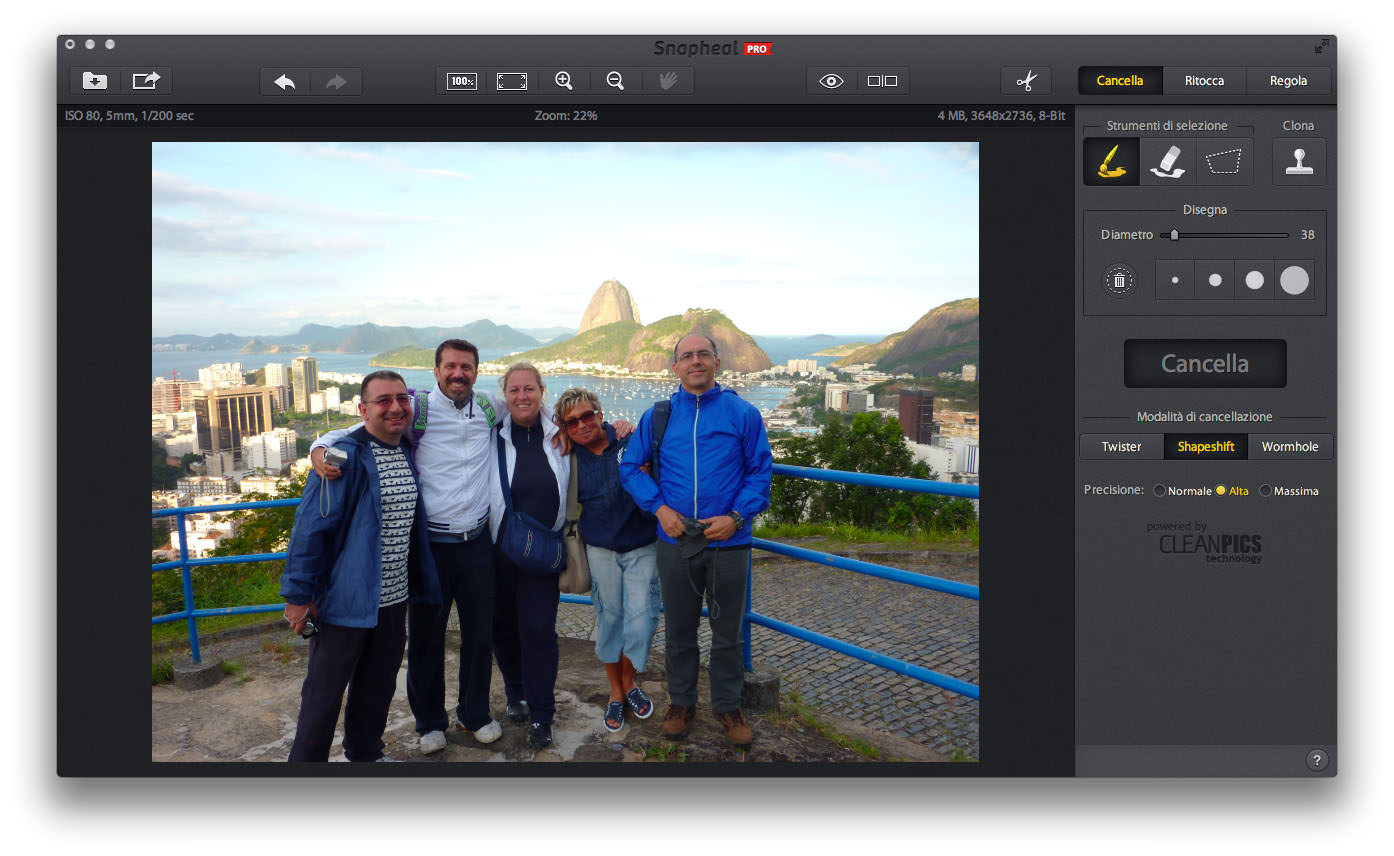This screenshot has width=1394, height=856.
Task: Select the scissors crop tool
Action: click(1026, 81)
